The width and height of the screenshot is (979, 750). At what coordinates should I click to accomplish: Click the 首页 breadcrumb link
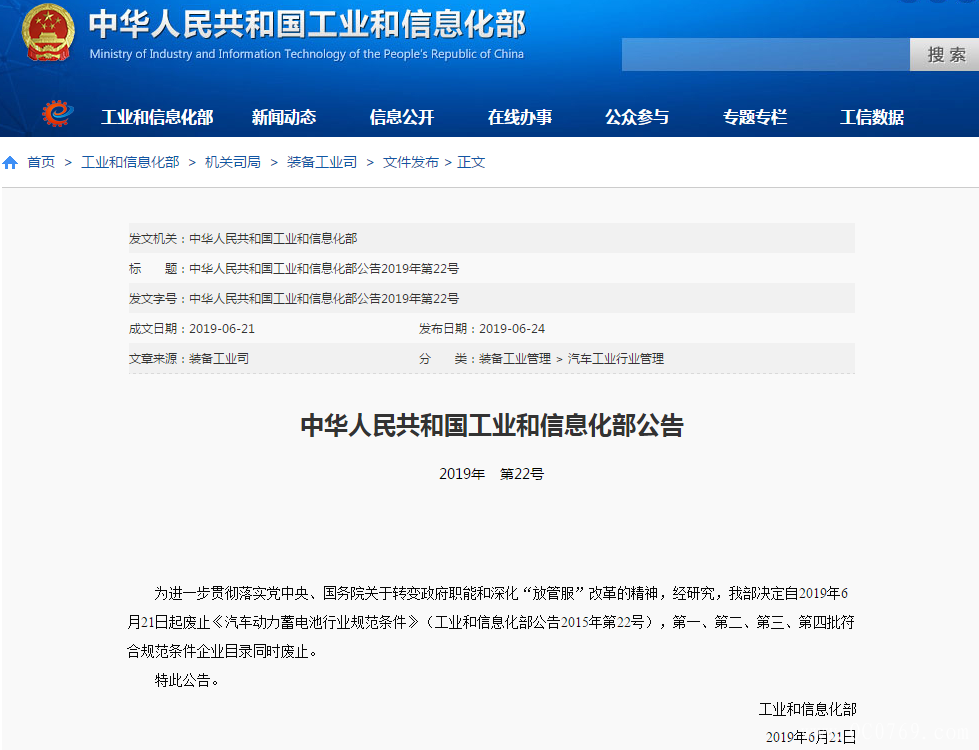tap(41, 162)
